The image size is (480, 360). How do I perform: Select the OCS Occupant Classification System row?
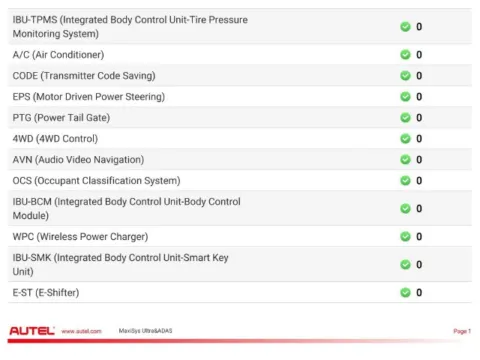[x=240, y=181]
